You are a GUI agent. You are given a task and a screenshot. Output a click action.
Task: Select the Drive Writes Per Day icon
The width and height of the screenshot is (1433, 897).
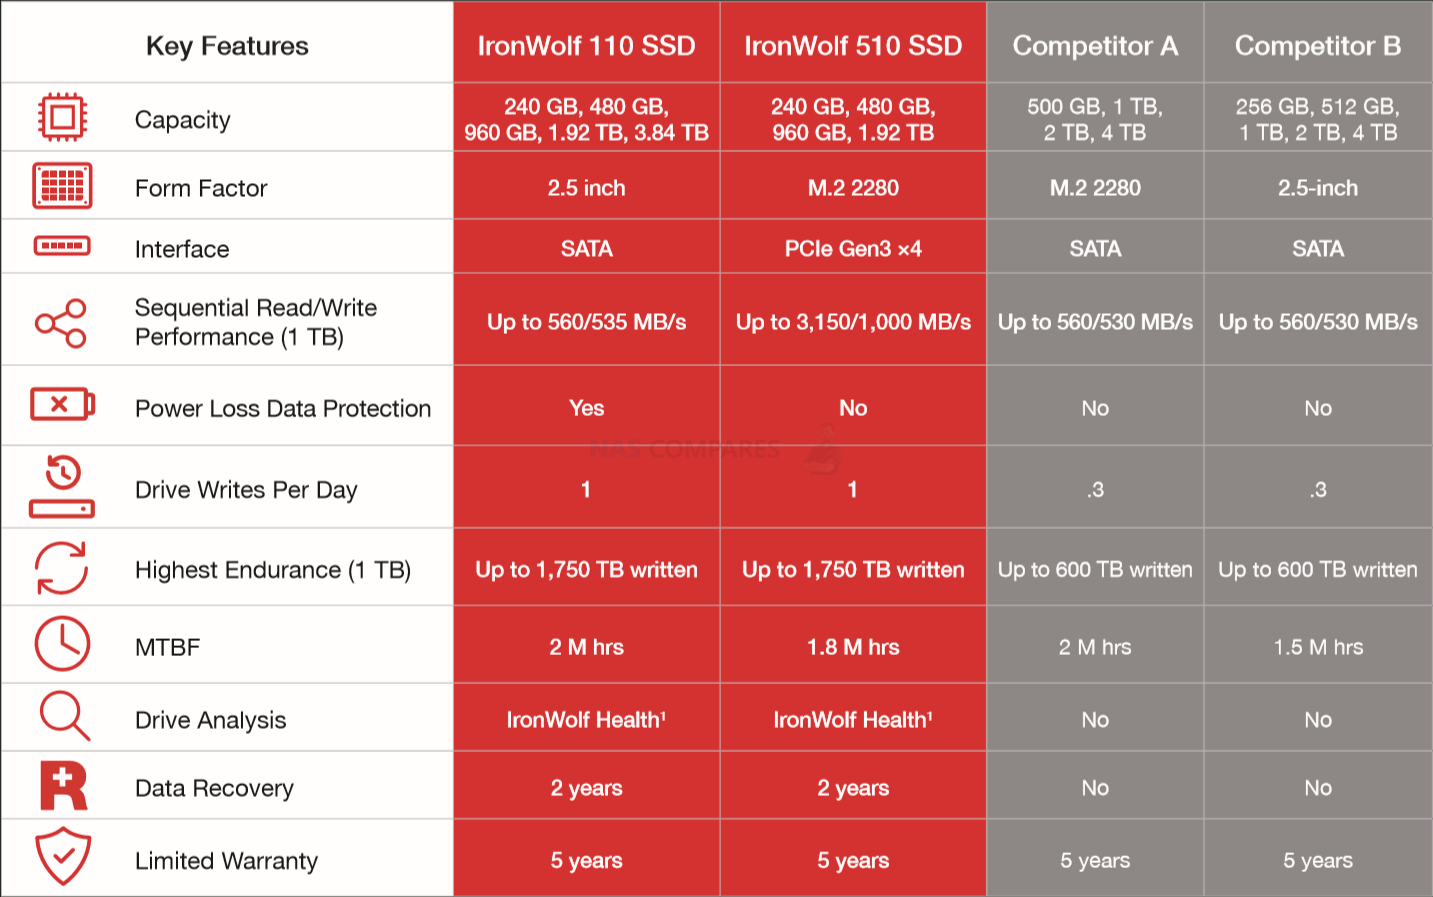(62, 486)
